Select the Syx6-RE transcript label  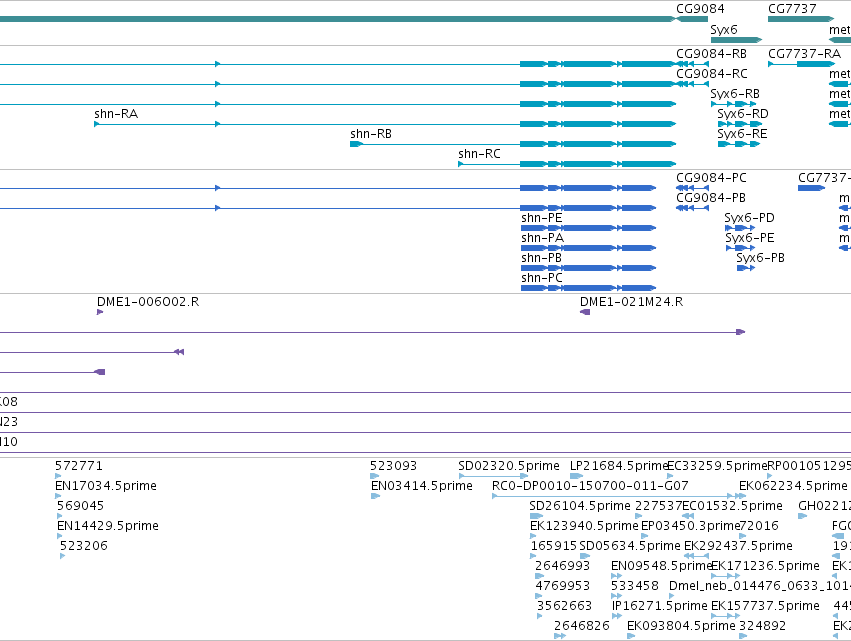(742, 134)
